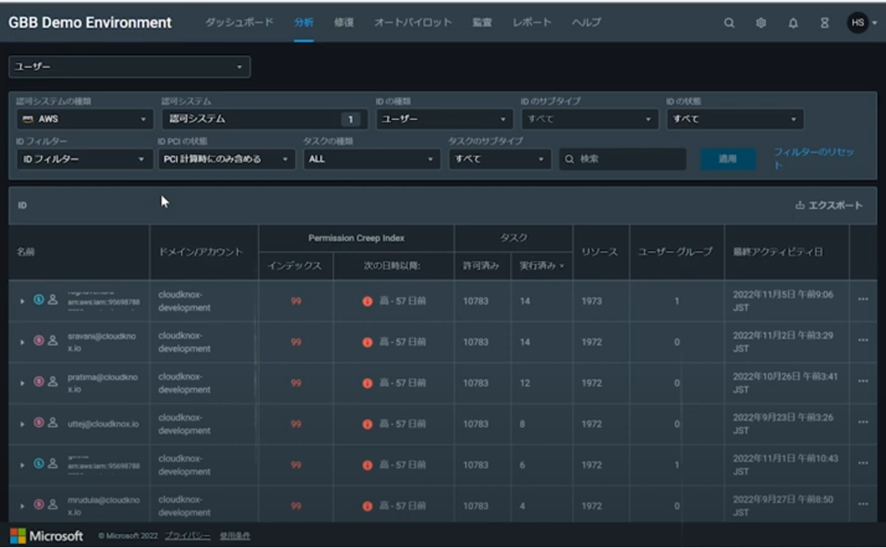This screenshot has width=886, height=548.
Task: Open the ellipsis menu for uttej@cloudknox.io
Action: 863,423
